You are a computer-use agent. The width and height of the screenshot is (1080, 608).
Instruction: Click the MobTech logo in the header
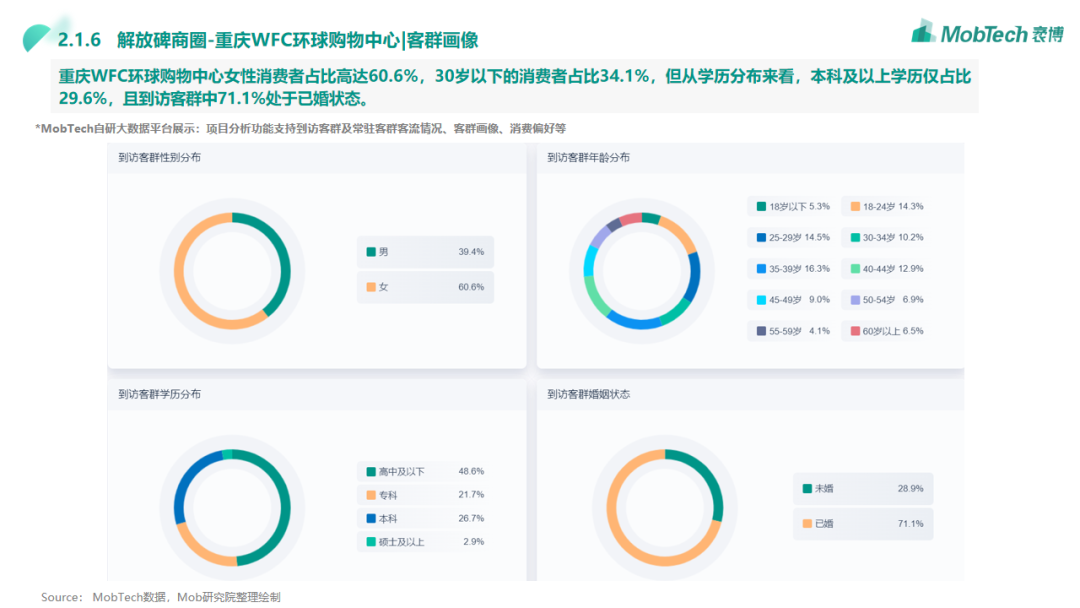click(987, 32)
